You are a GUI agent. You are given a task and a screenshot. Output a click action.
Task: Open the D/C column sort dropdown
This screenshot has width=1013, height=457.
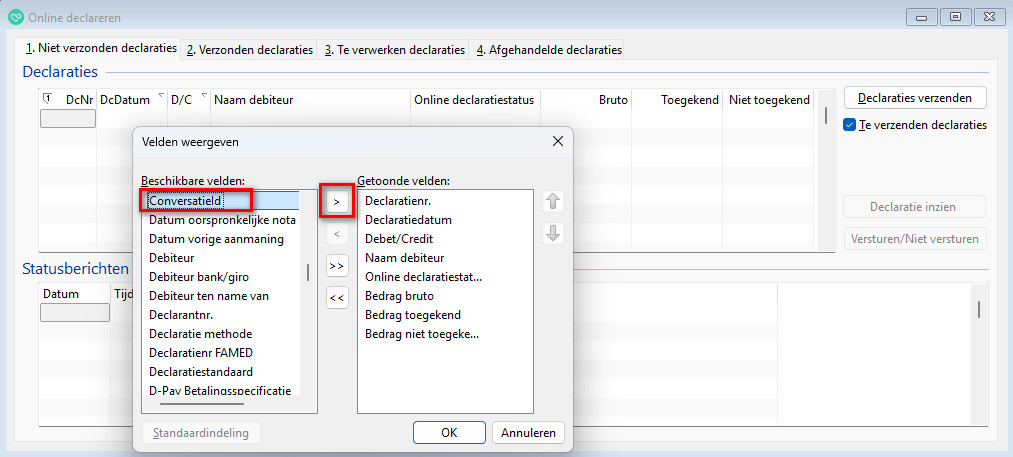point(204,97)
